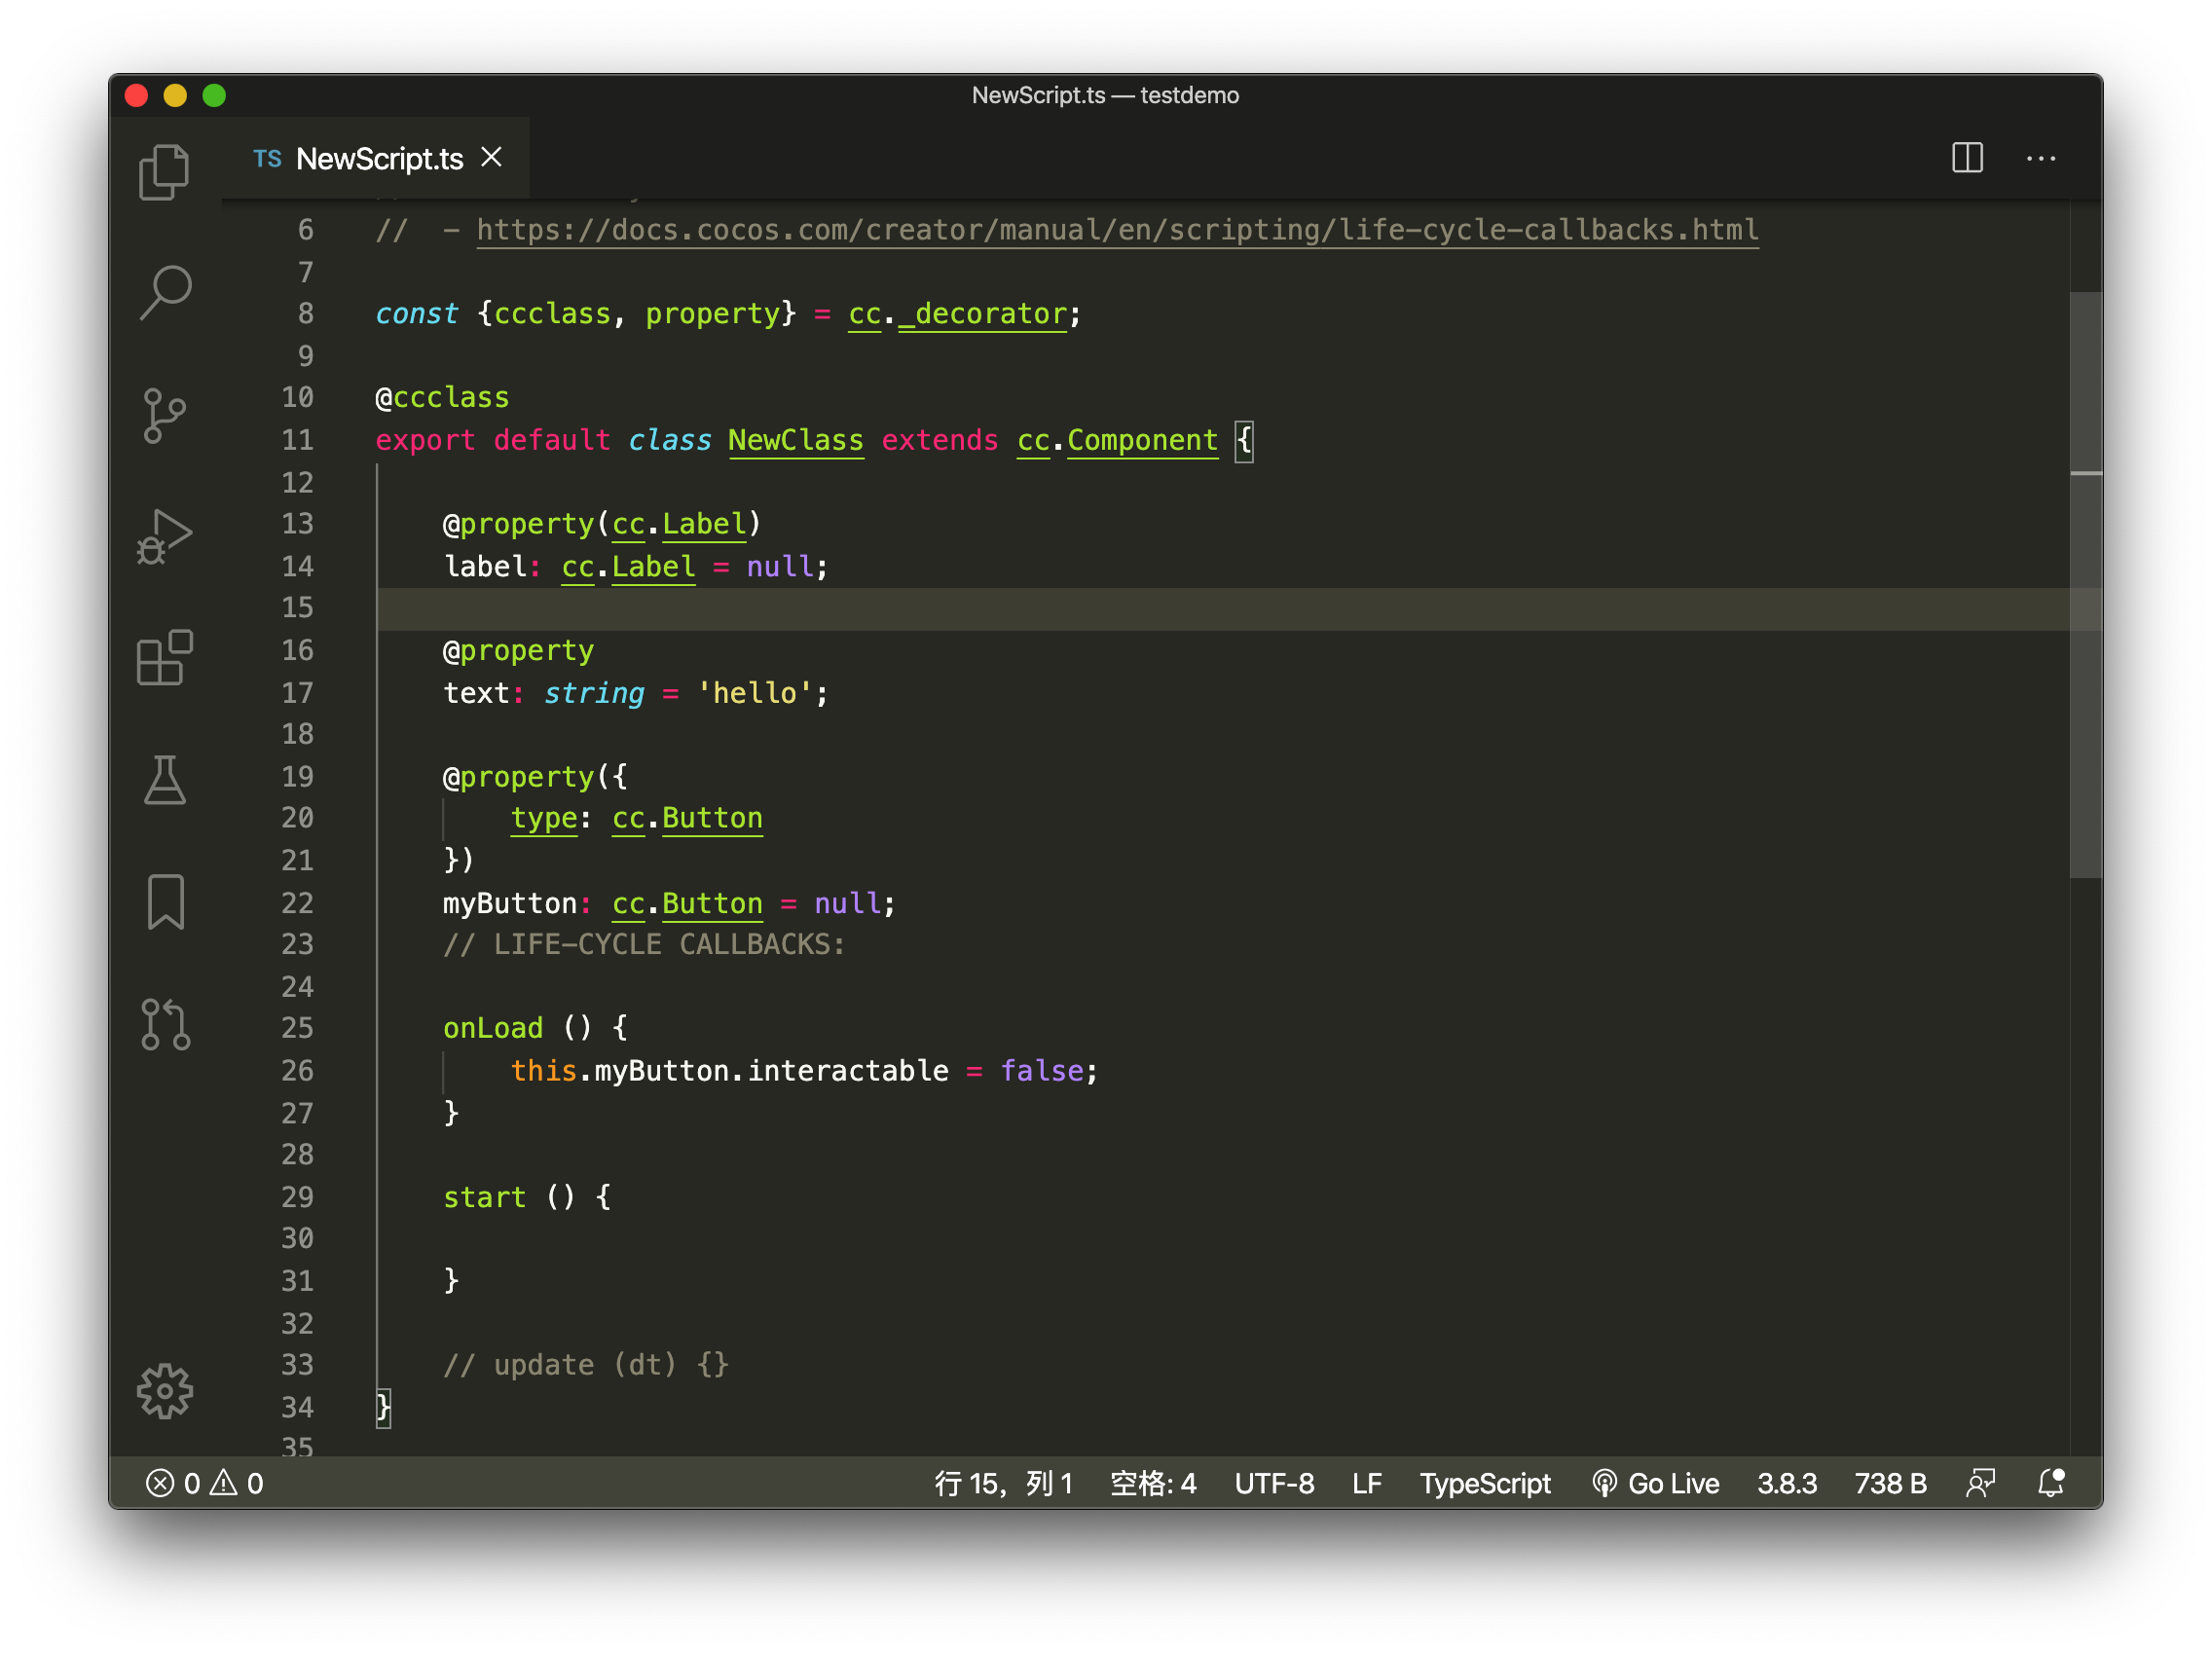Select the NewScript.ts editor tab
Viewport: 2212px width, 1653px height.
coord(378,158)
